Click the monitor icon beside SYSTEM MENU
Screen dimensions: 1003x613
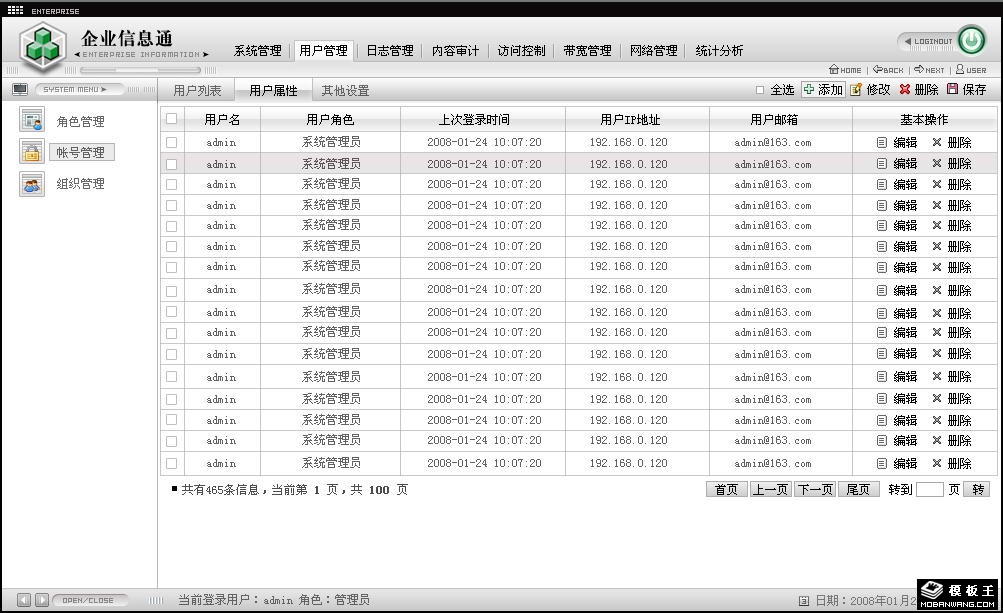20,90
